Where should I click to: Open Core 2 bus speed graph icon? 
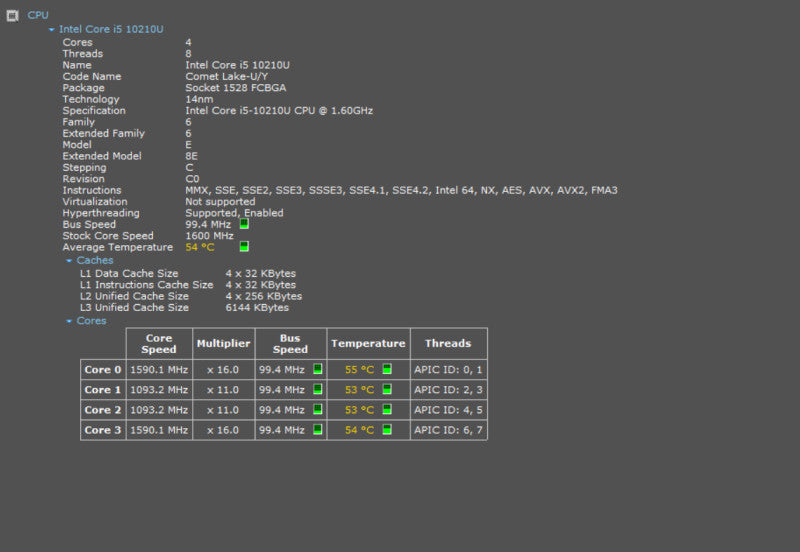(317, 409)
